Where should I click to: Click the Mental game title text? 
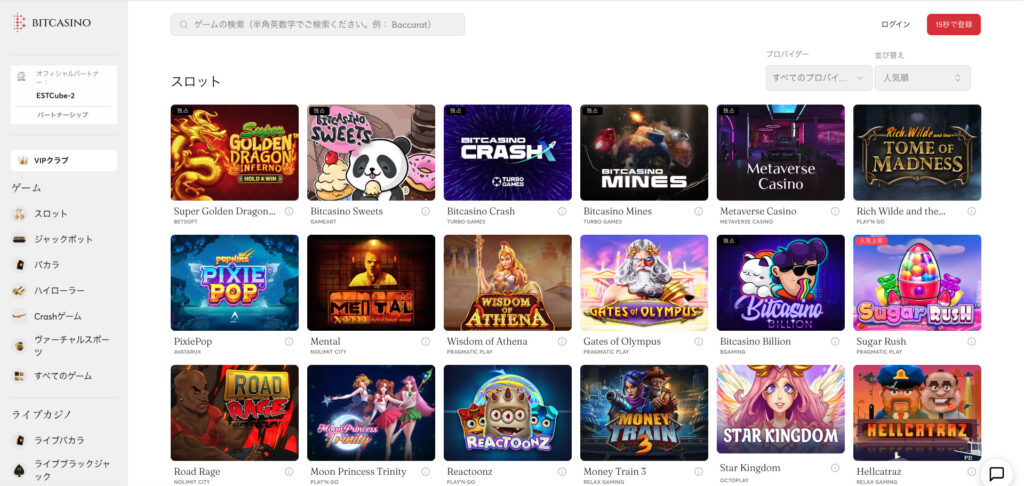pos(325,341)
